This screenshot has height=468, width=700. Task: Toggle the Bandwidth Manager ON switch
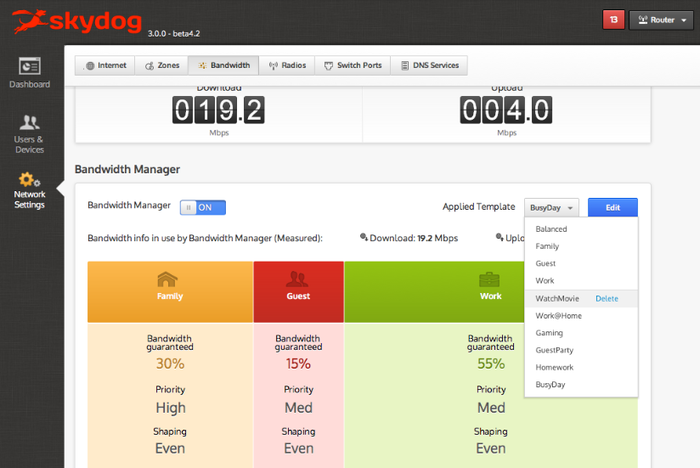[x=203, y=207]
